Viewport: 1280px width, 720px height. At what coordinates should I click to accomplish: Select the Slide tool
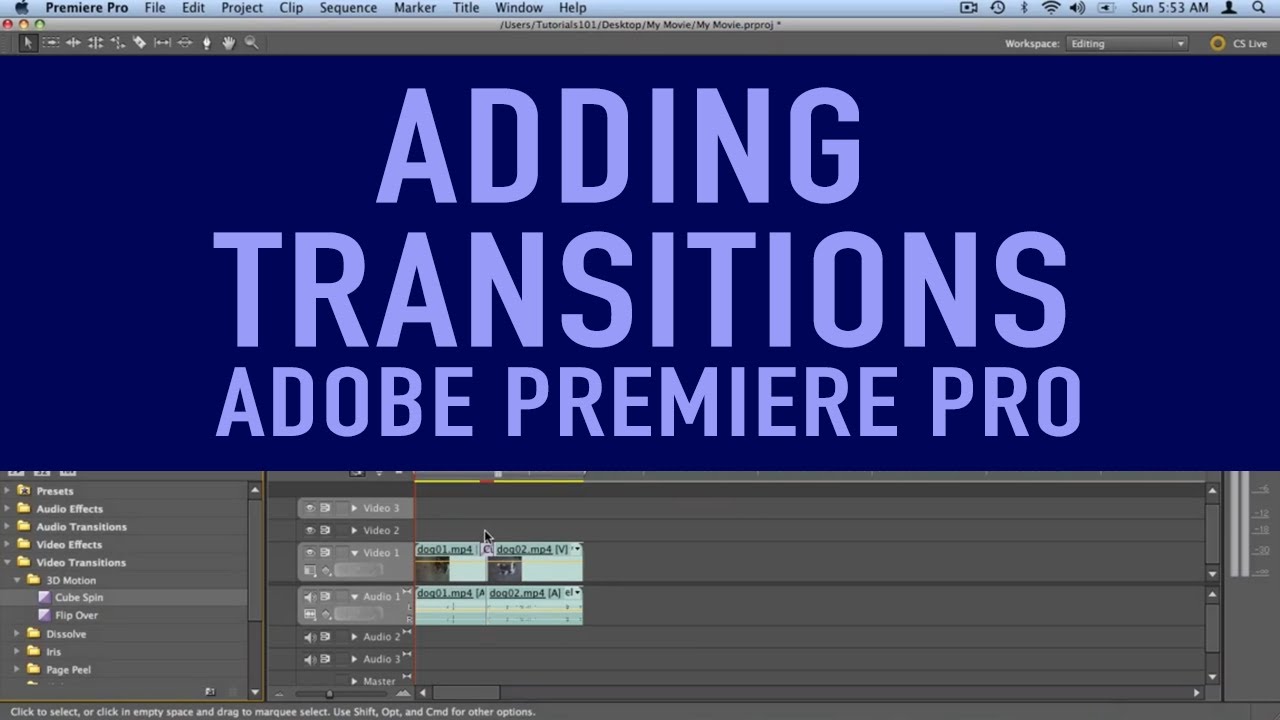pos(184,42)
